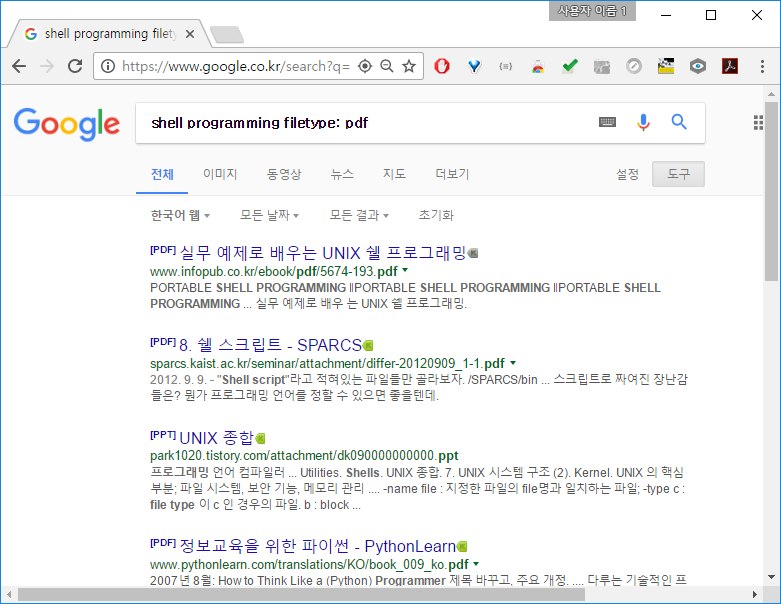Open site info icon beside the URL
781x604 pixels.
pyautogui.click(x=108, y=66)
